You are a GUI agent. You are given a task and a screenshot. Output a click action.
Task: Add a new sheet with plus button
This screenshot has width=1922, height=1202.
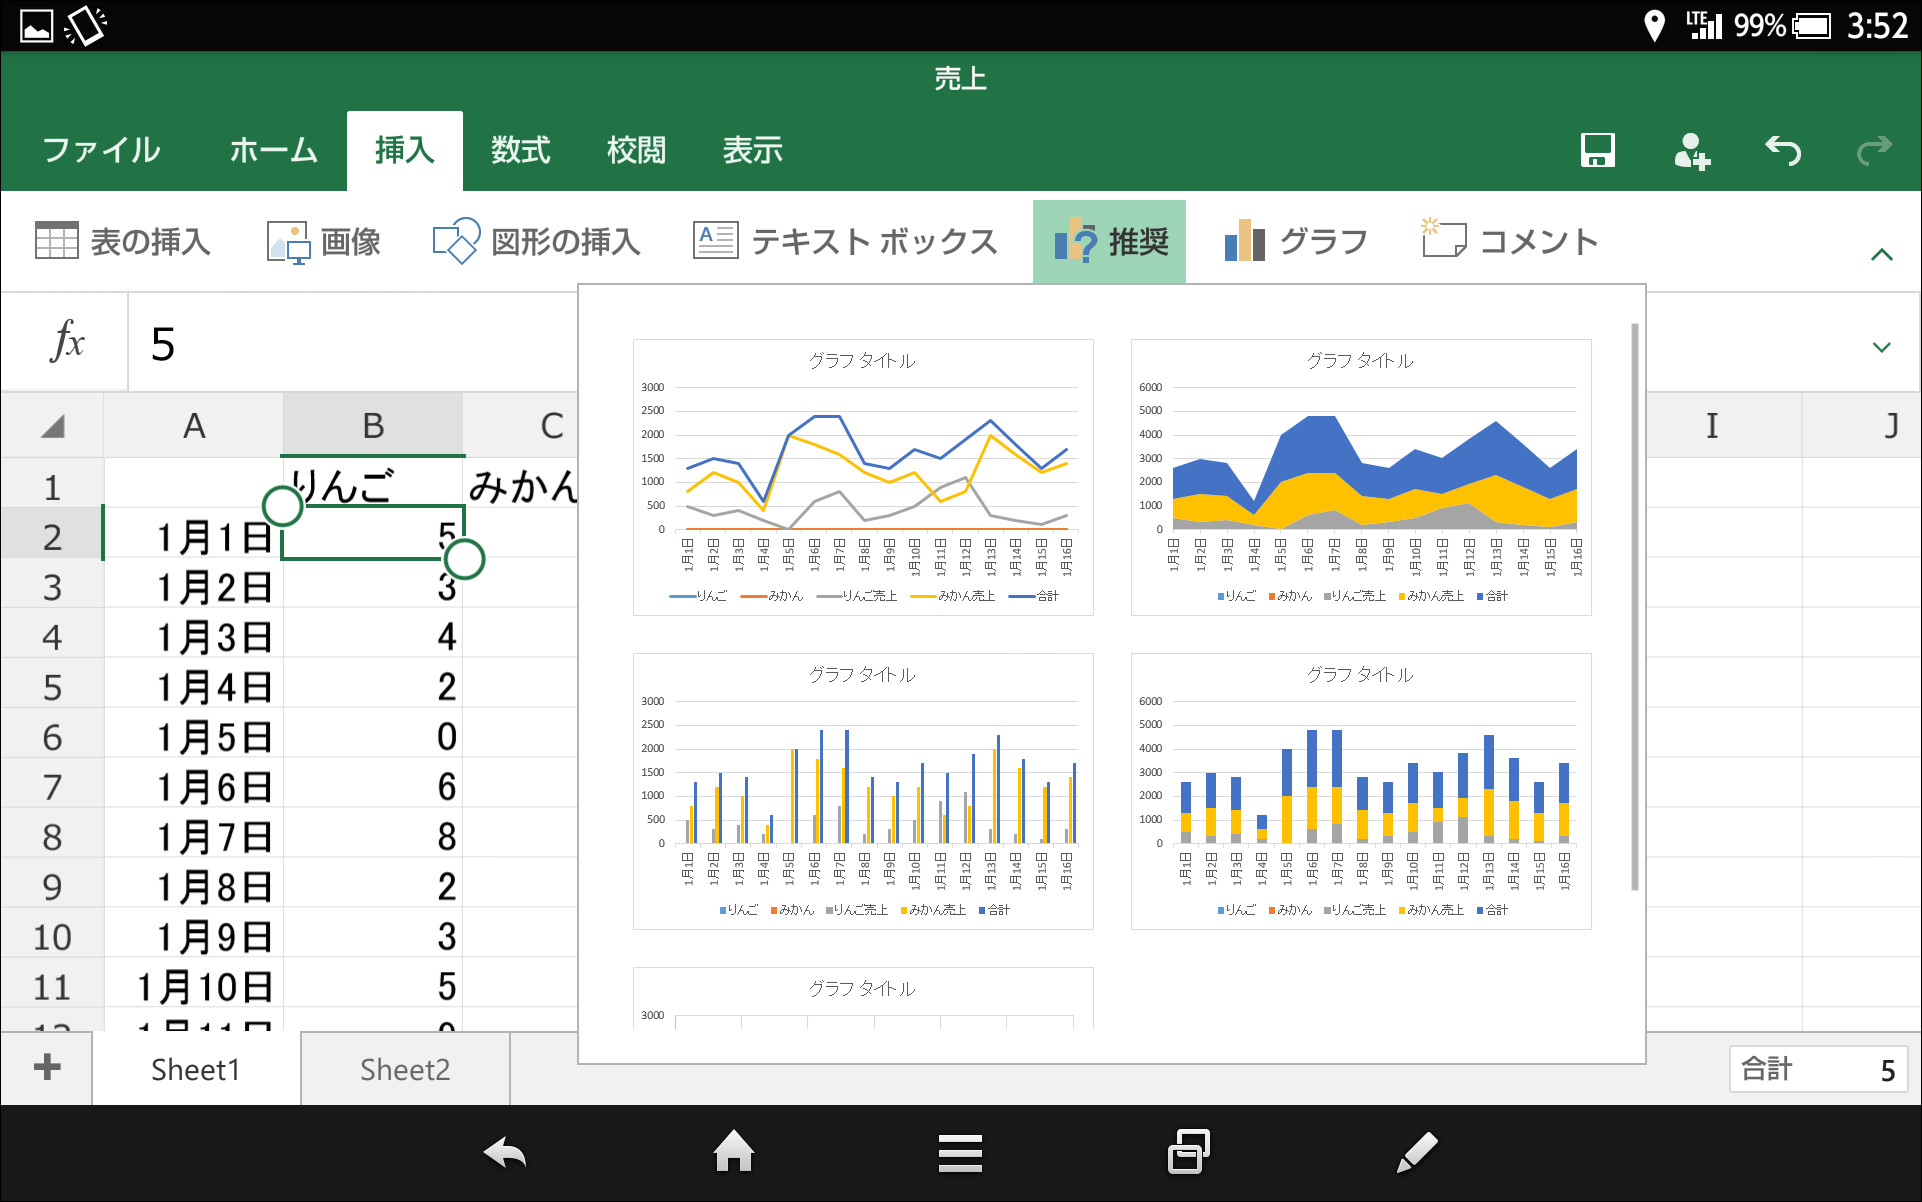pyautogui.click(x=47, y=1067)
